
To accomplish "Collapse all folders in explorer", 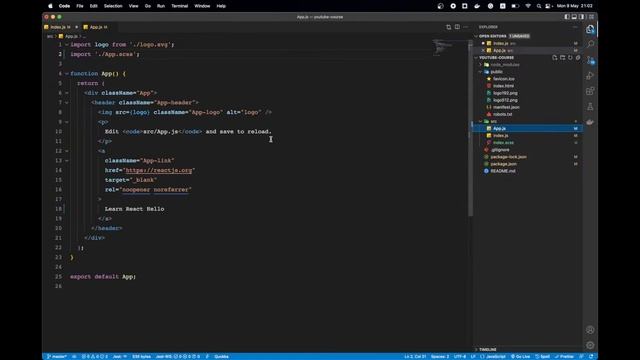I will tap(578, 58).
